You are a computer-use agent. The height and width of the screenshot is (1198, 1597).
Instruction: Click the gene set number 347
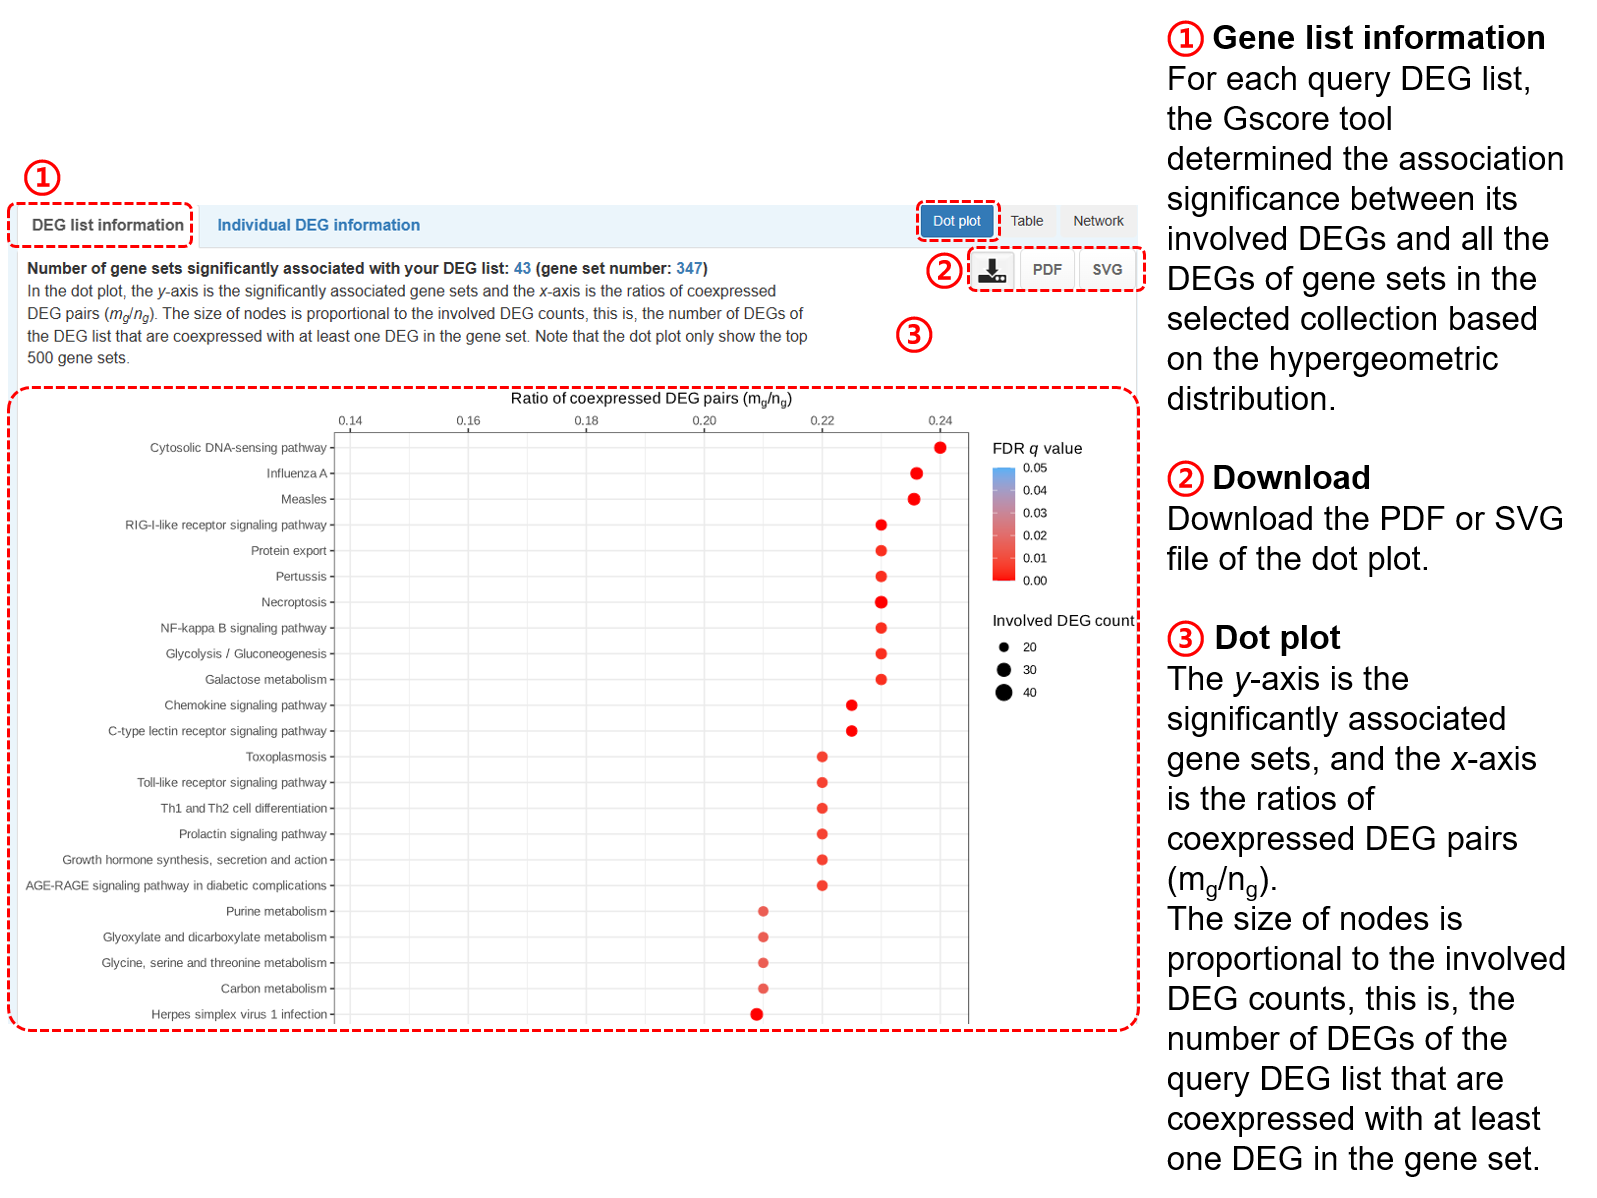689,268
